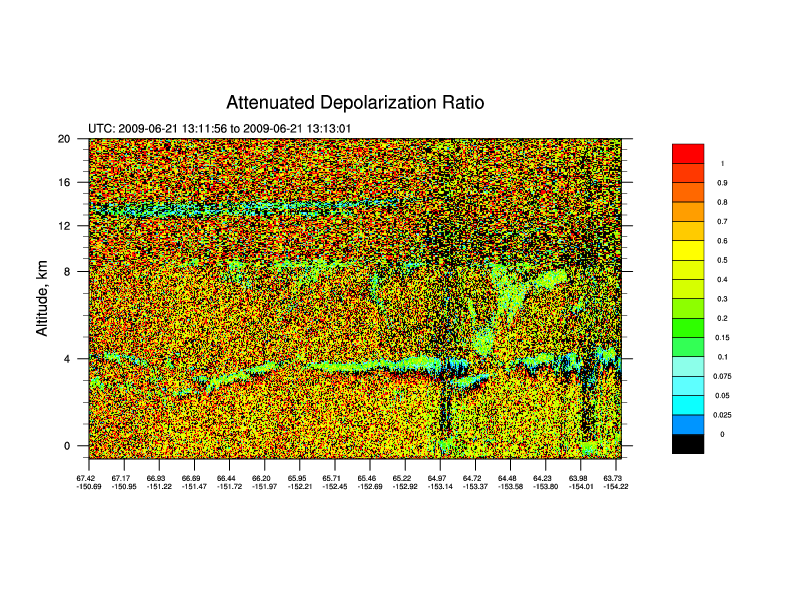Select the green swatch between 0.15 and 0.2
Viewport: 792px width, 612px height.
pos(688,328)
